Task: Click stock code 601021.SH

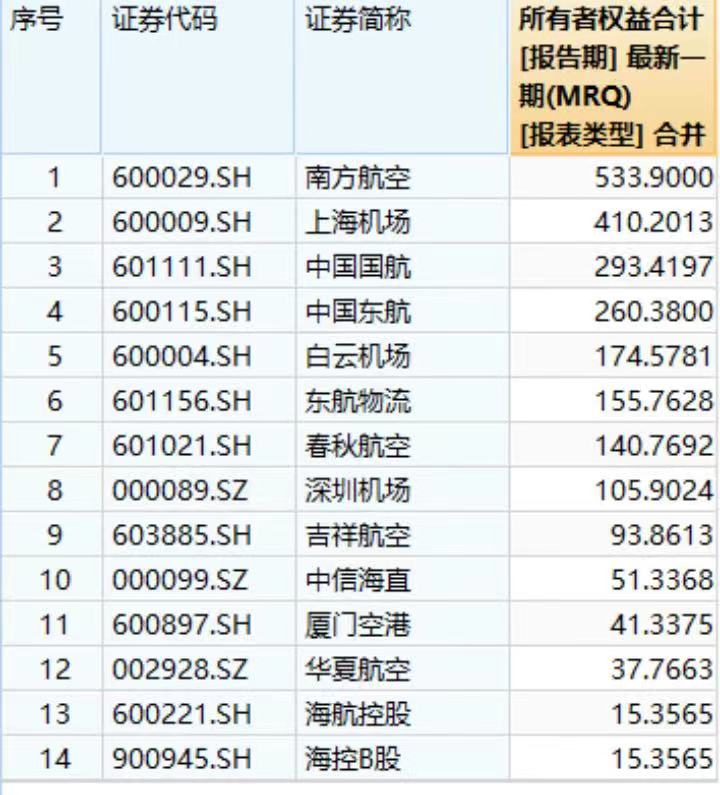Action: click(x=182, y=446)
